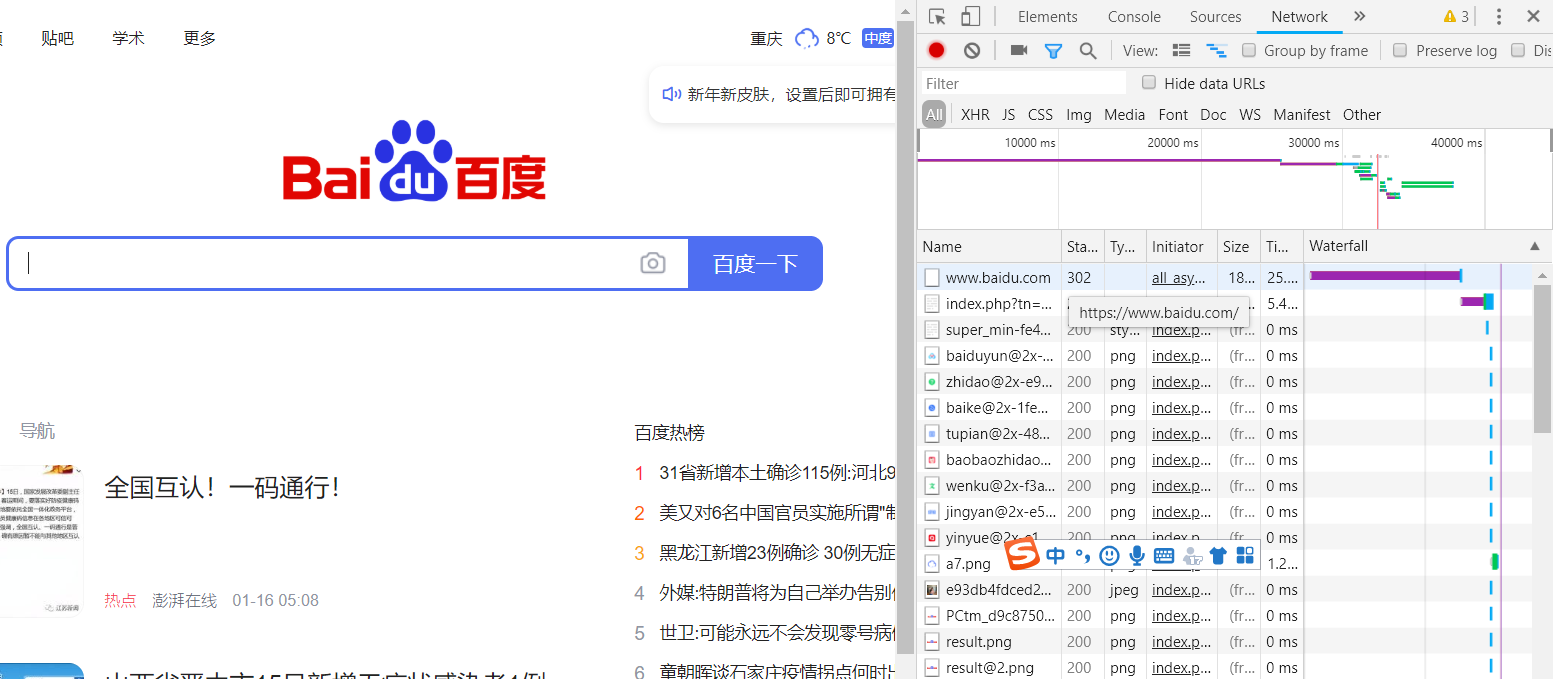Open the soft keyboard on IME bar
This screenshot has width=1553, height=679.
tap(1164, 555)
